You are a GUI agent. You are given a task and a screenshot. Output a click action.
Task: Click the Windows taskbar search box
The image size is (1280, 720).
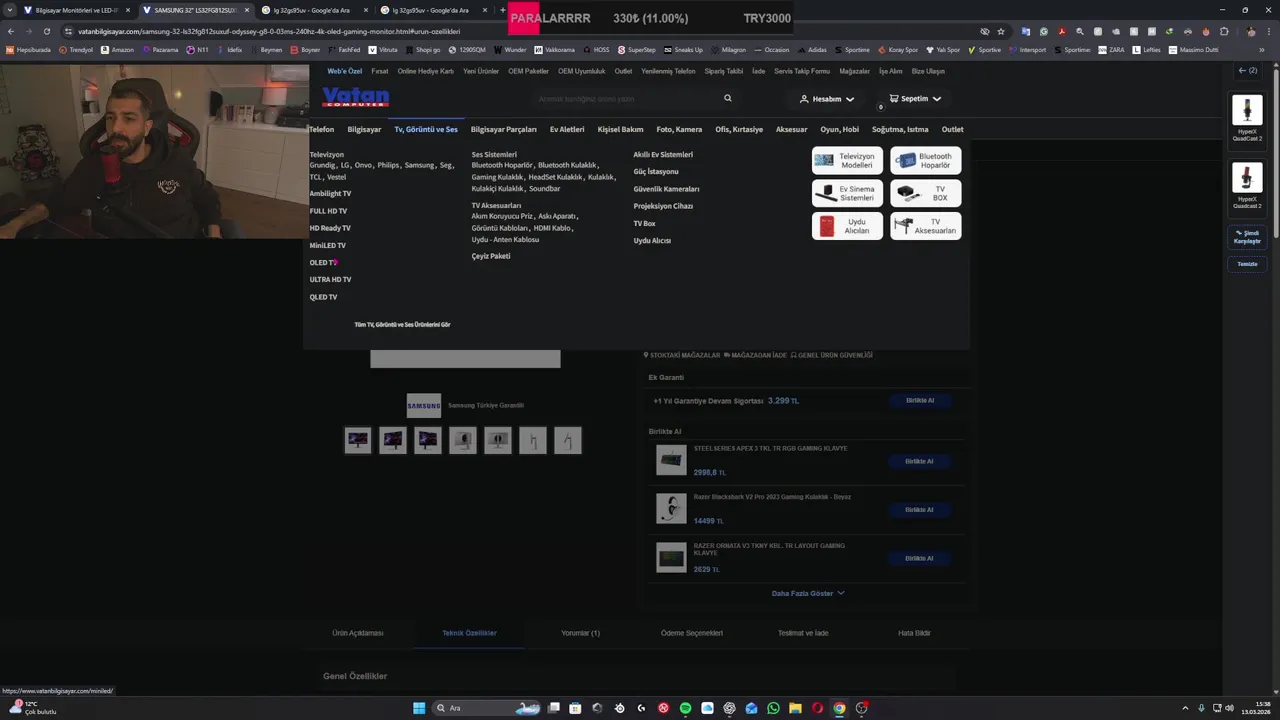[486, 708]
